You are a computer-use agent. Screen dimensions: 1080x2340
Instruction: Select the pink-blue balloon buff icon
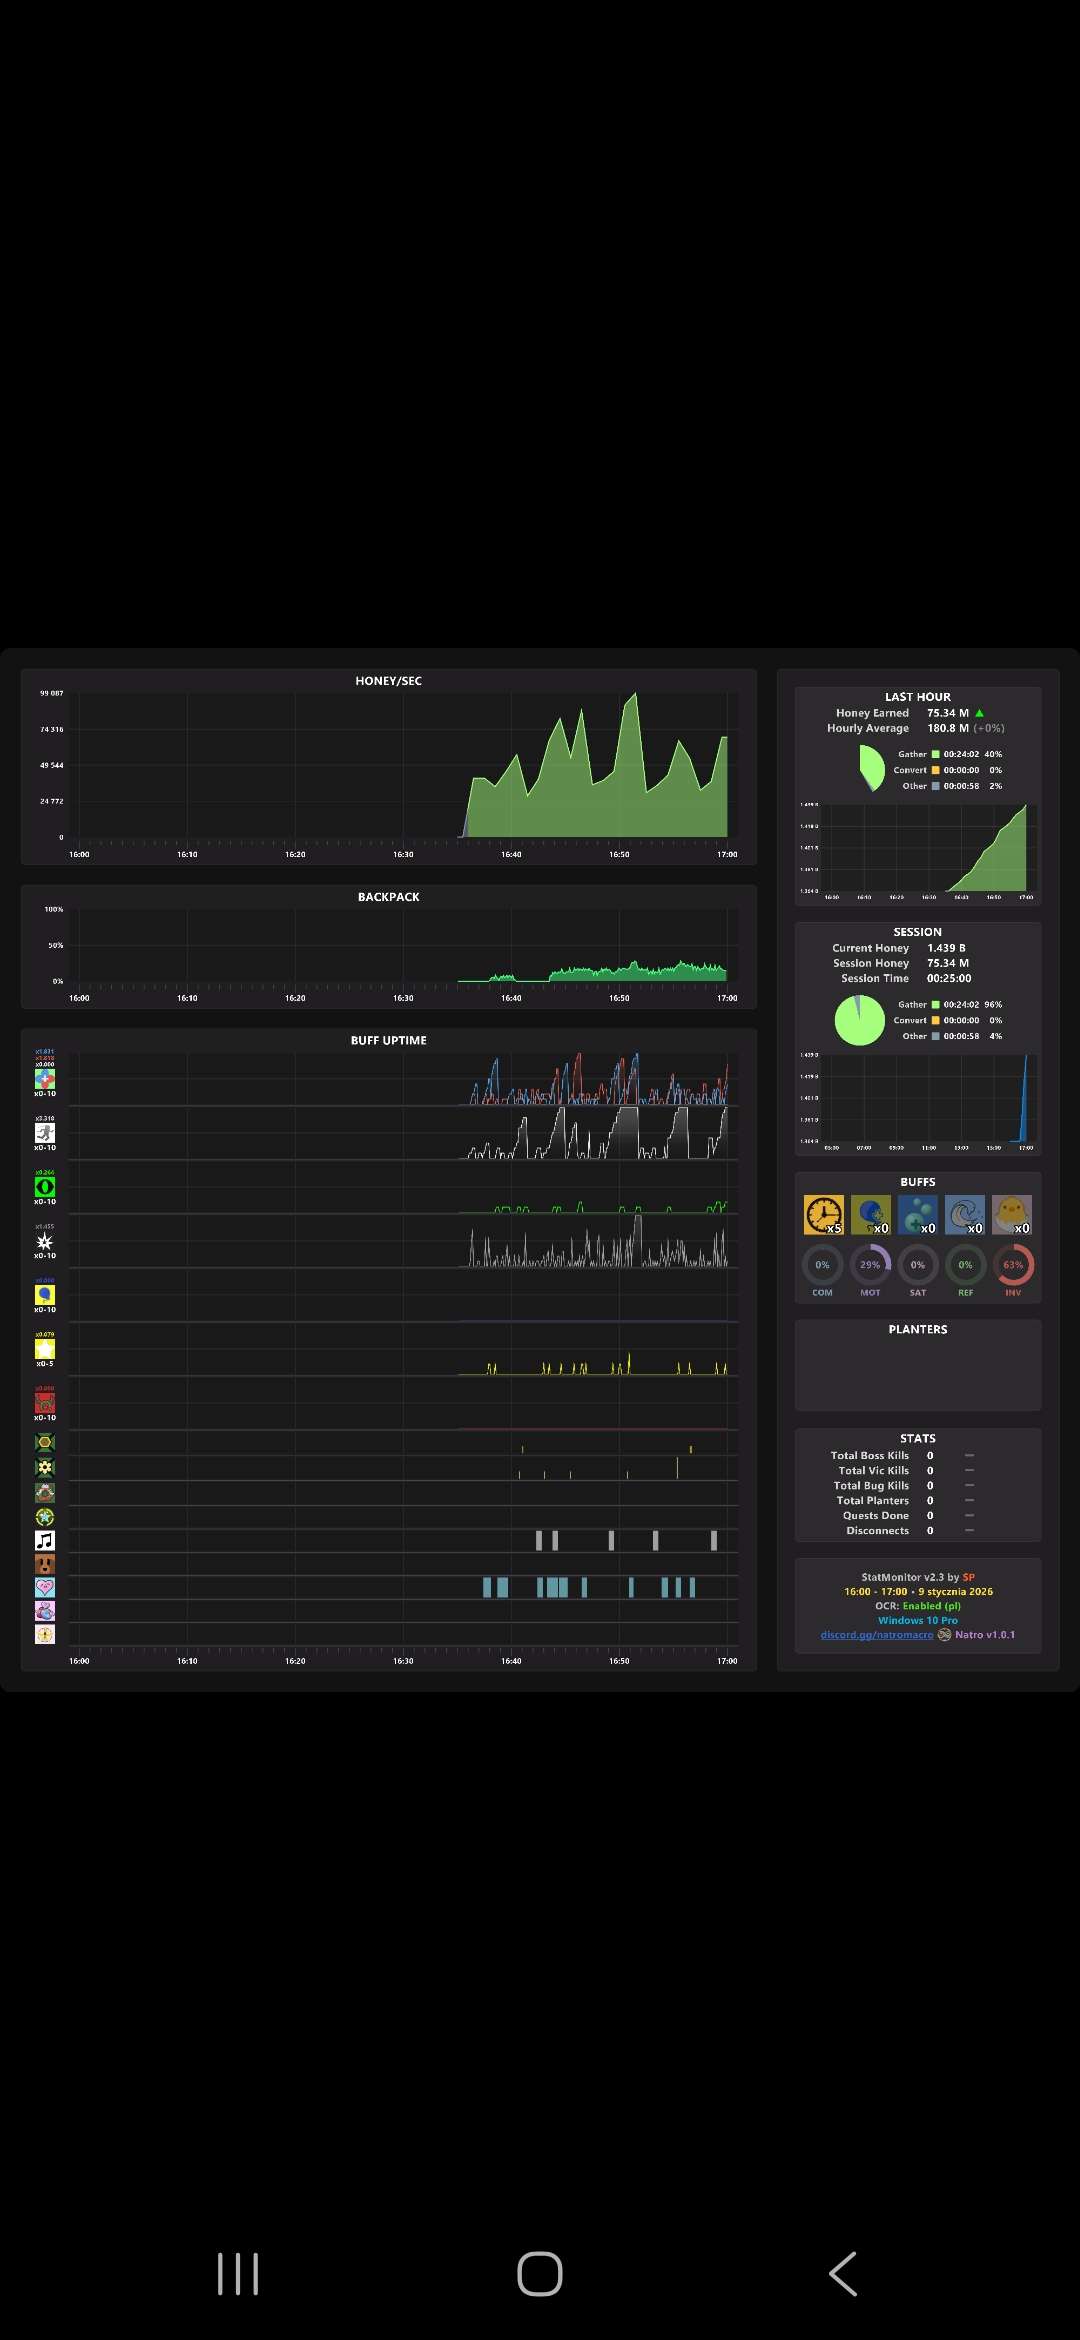click(45, 1611)
